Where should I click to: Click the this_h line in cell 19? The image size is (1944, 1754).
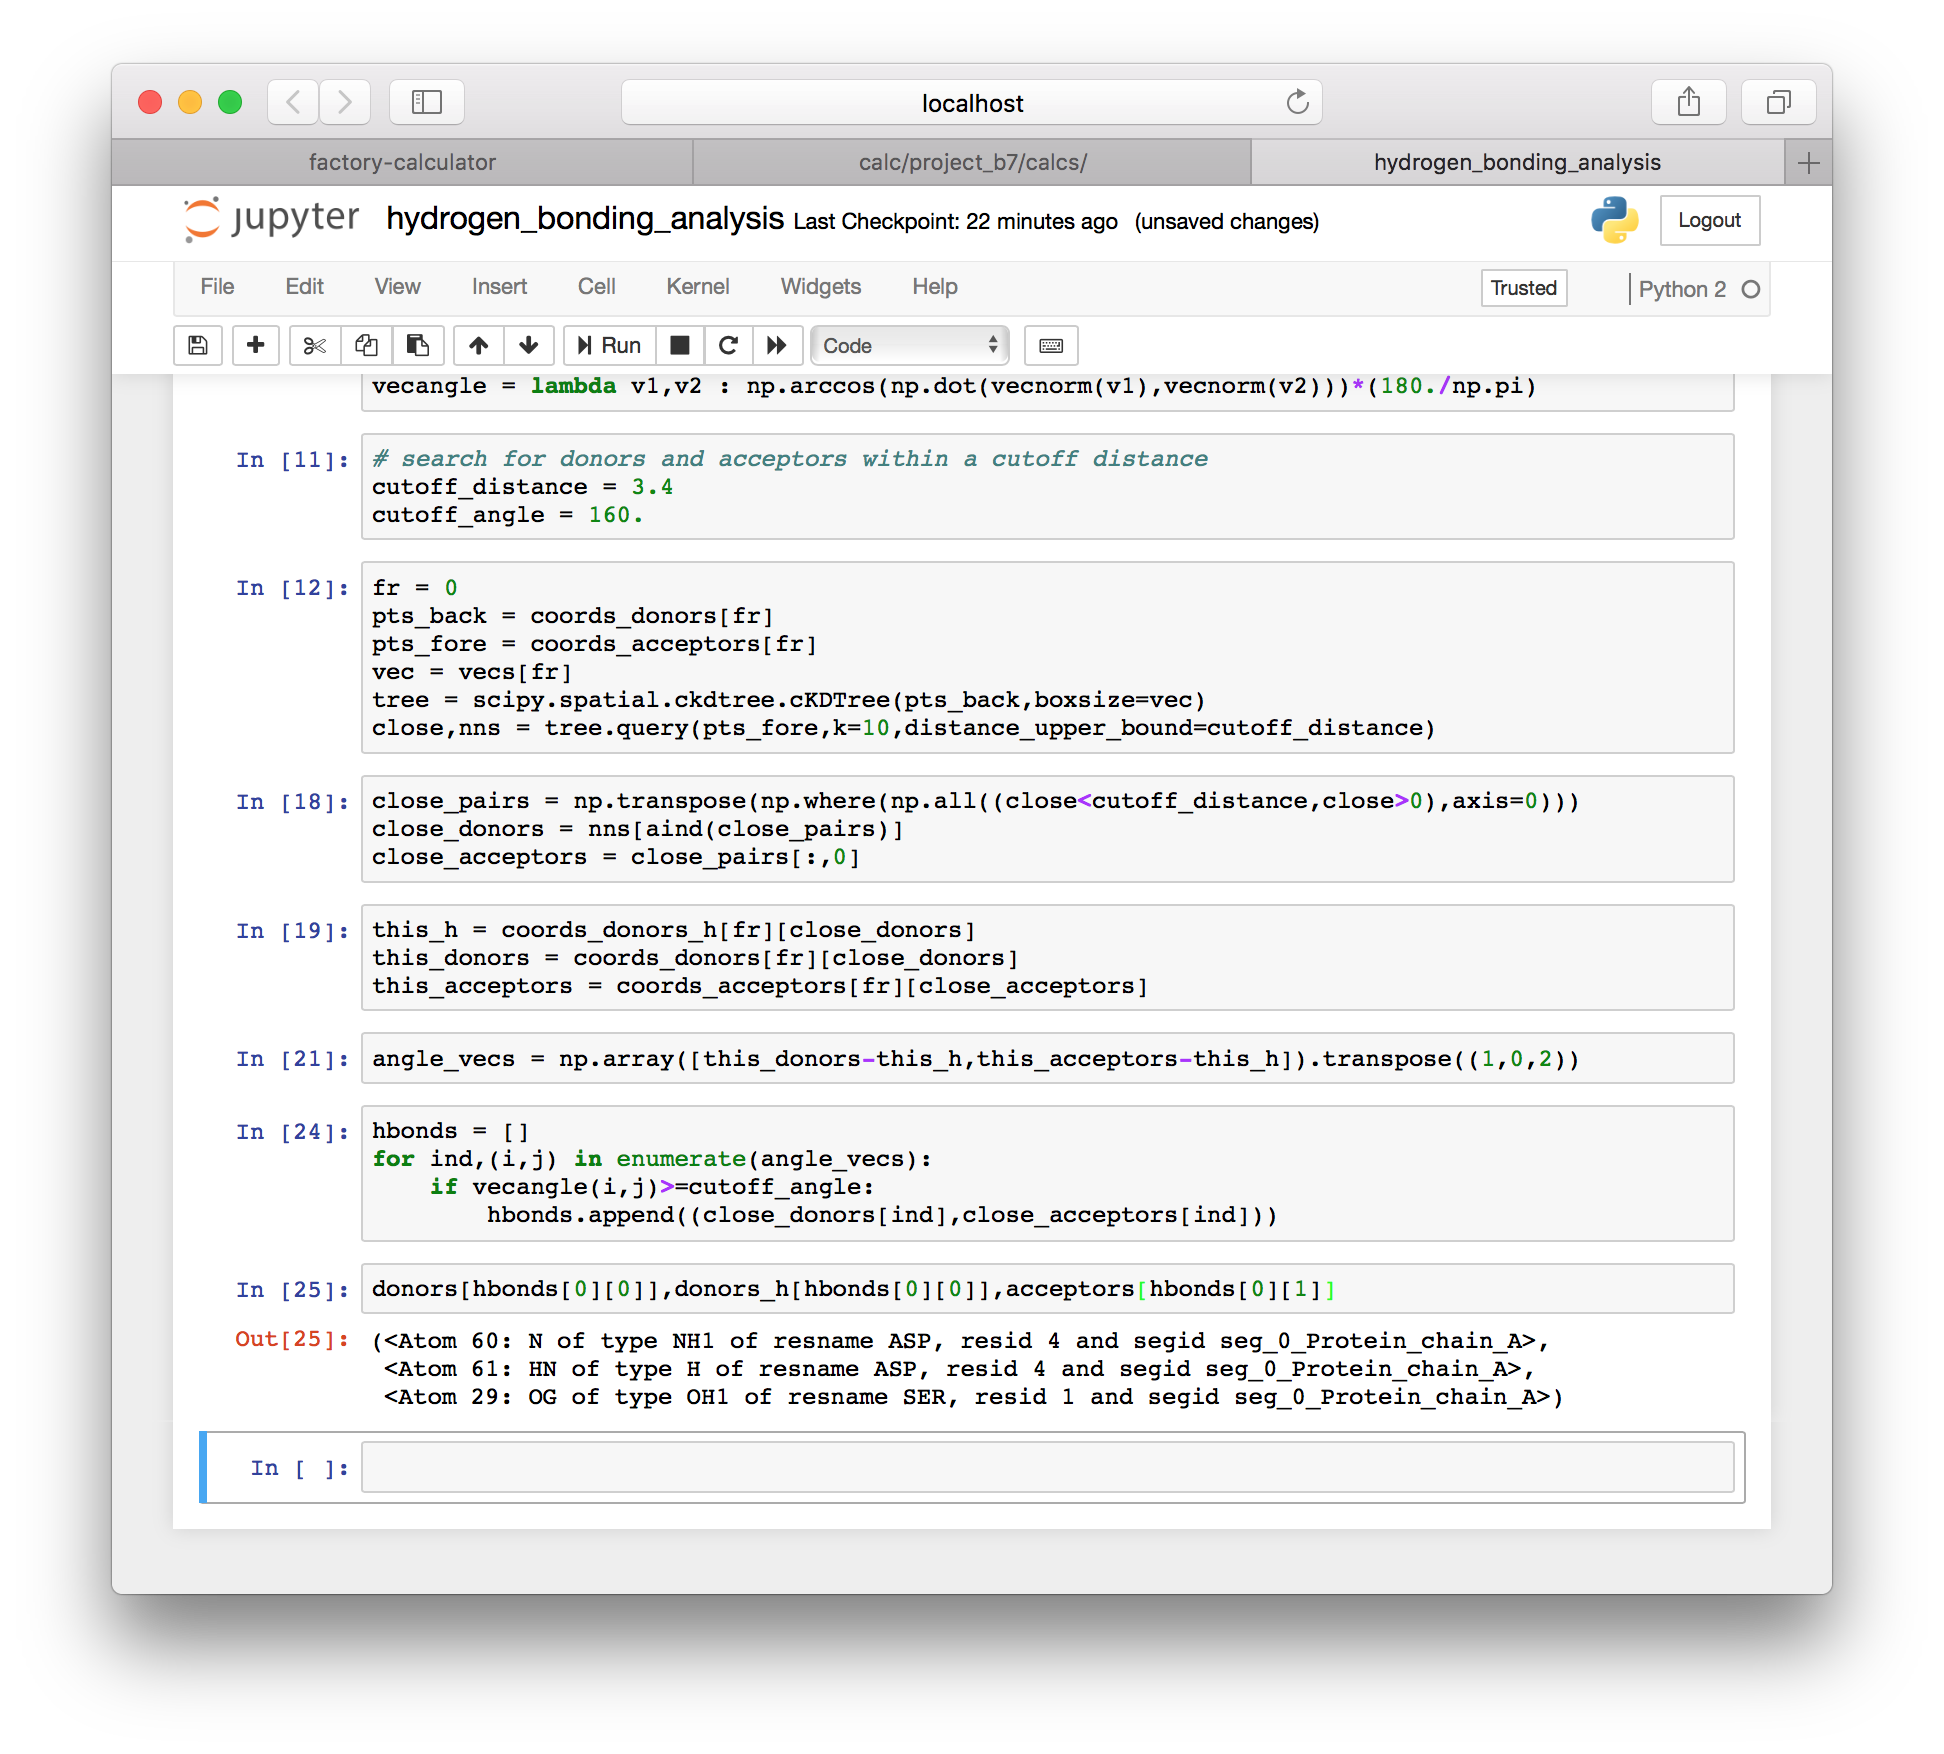(x=673, y=930)
